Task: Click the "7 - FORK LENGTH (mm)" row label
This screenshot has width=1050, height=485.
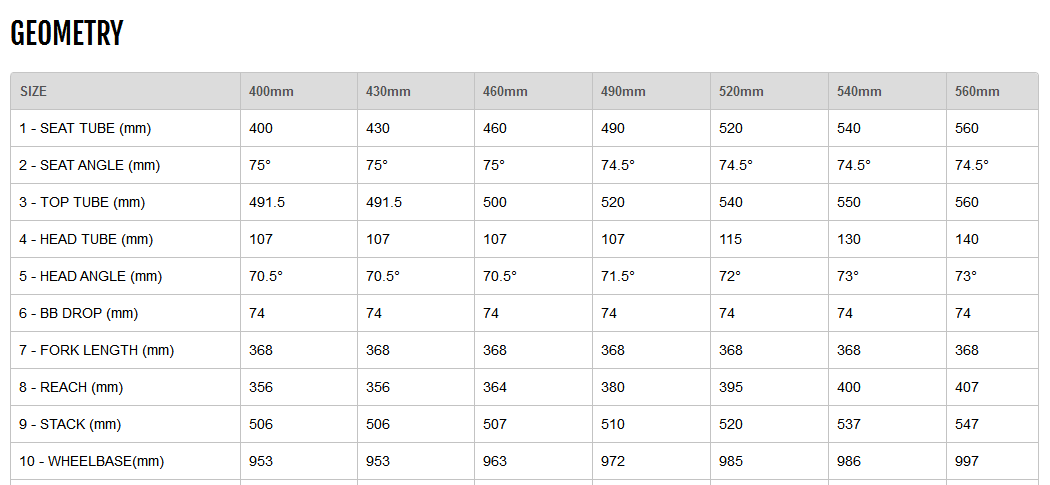Action: click(x=96, y=350)
